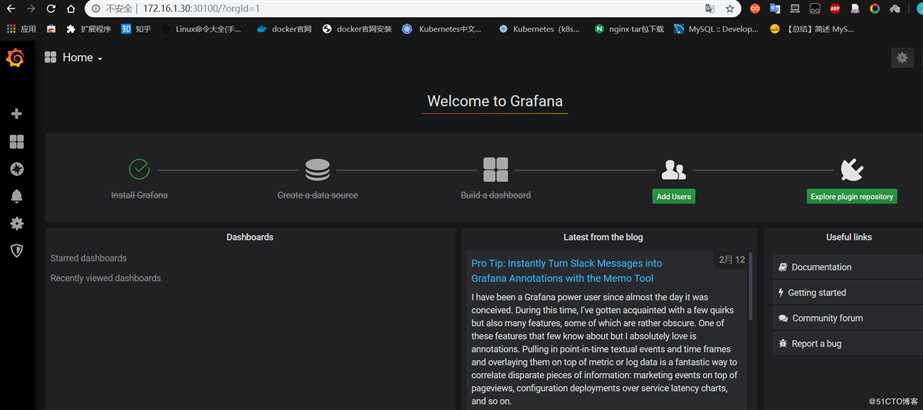
Task: Open the Kubernetes中文 bookmark
Action: tap(443, 28)
